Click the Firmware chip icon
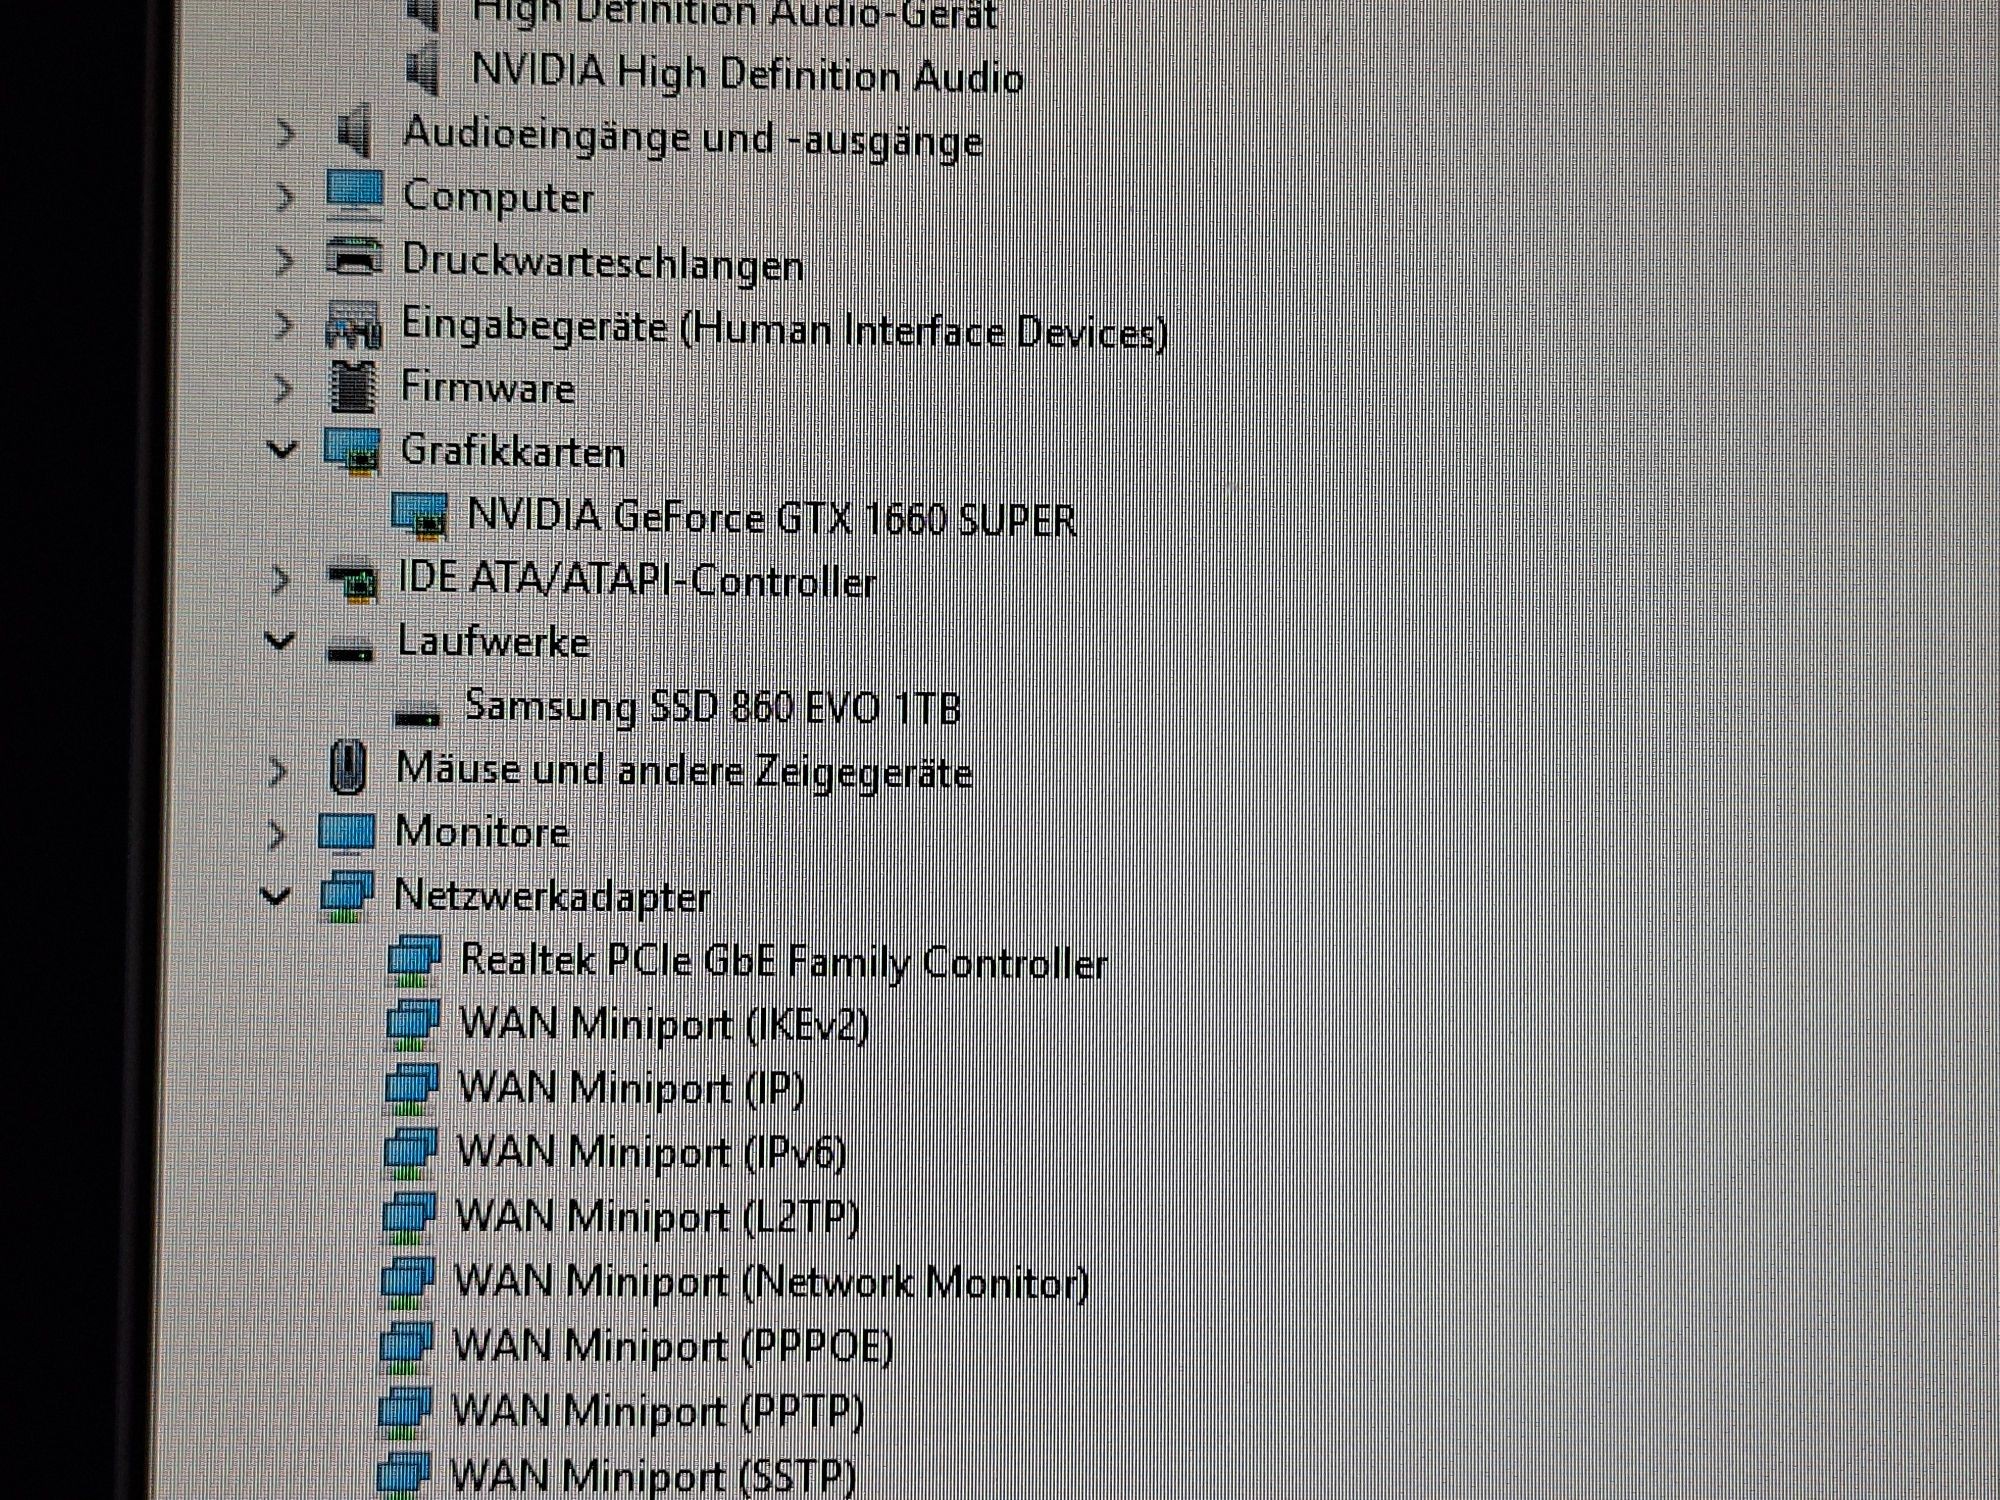 (352, 386)
